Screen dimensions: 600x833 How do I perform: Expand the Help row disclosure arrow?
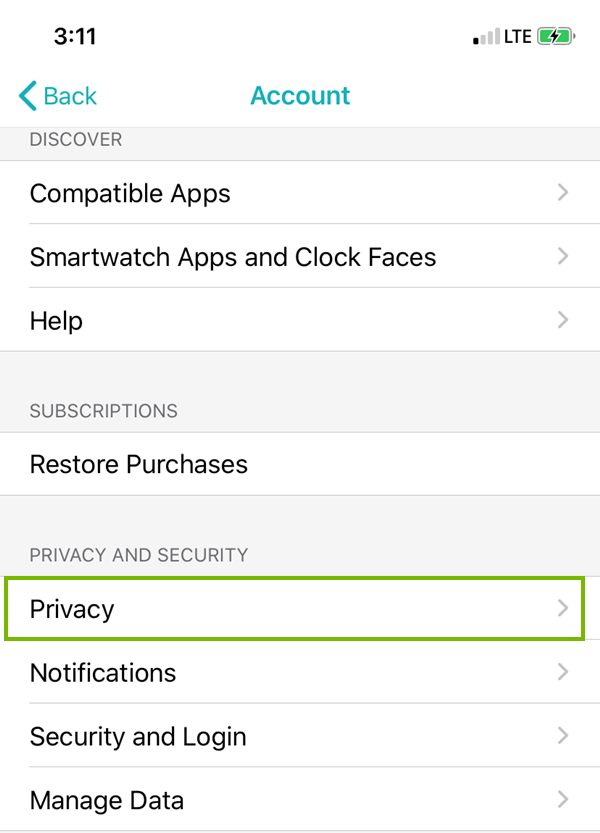[562, 320]
